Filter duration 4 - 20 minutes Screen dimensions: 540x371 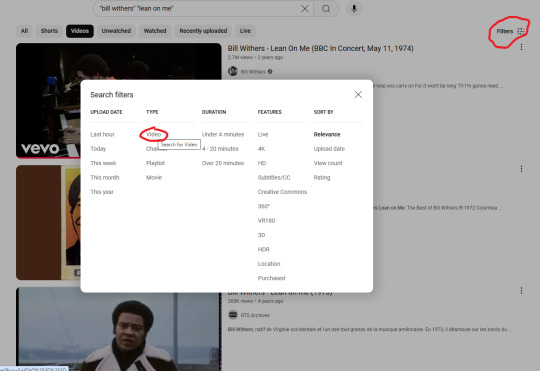pos(220,149)
